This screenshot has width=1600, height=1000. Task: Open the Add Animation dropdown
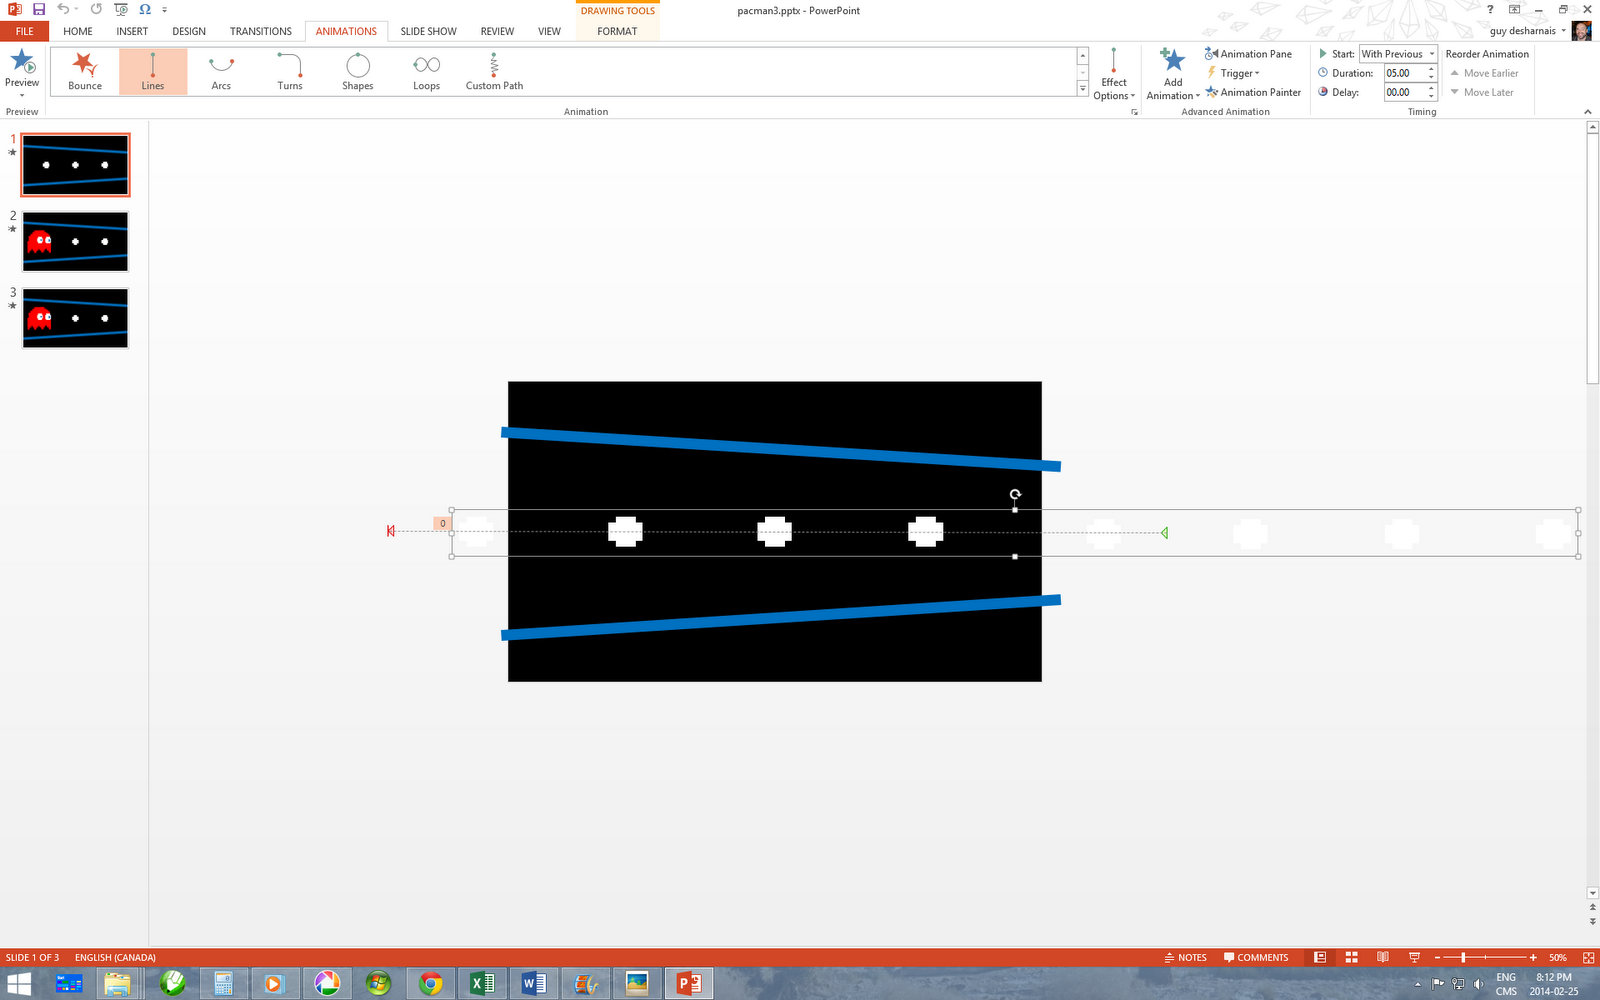coord(1173,74)
